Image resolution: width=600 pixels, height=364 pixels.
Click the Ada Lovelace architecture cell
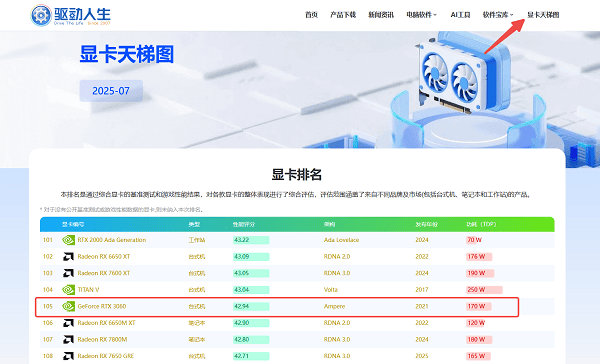pyautogui.click(x=341, y=240)
